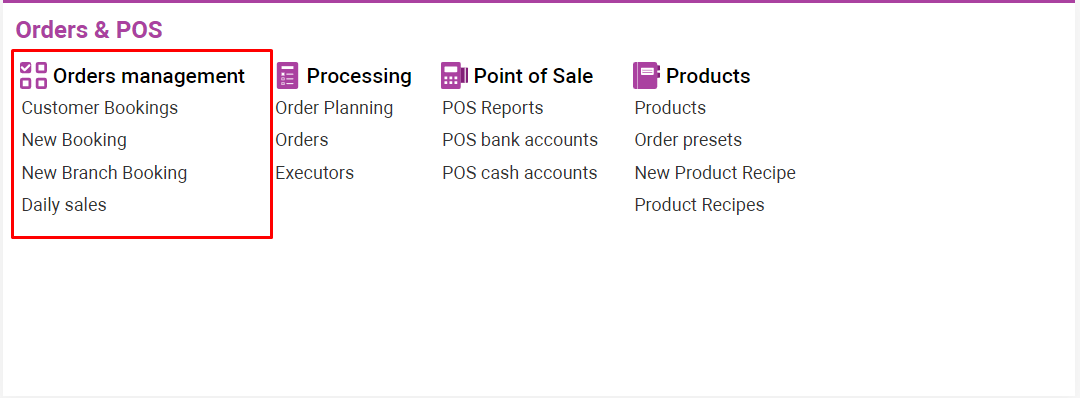Open Order presets

point(688,140)
